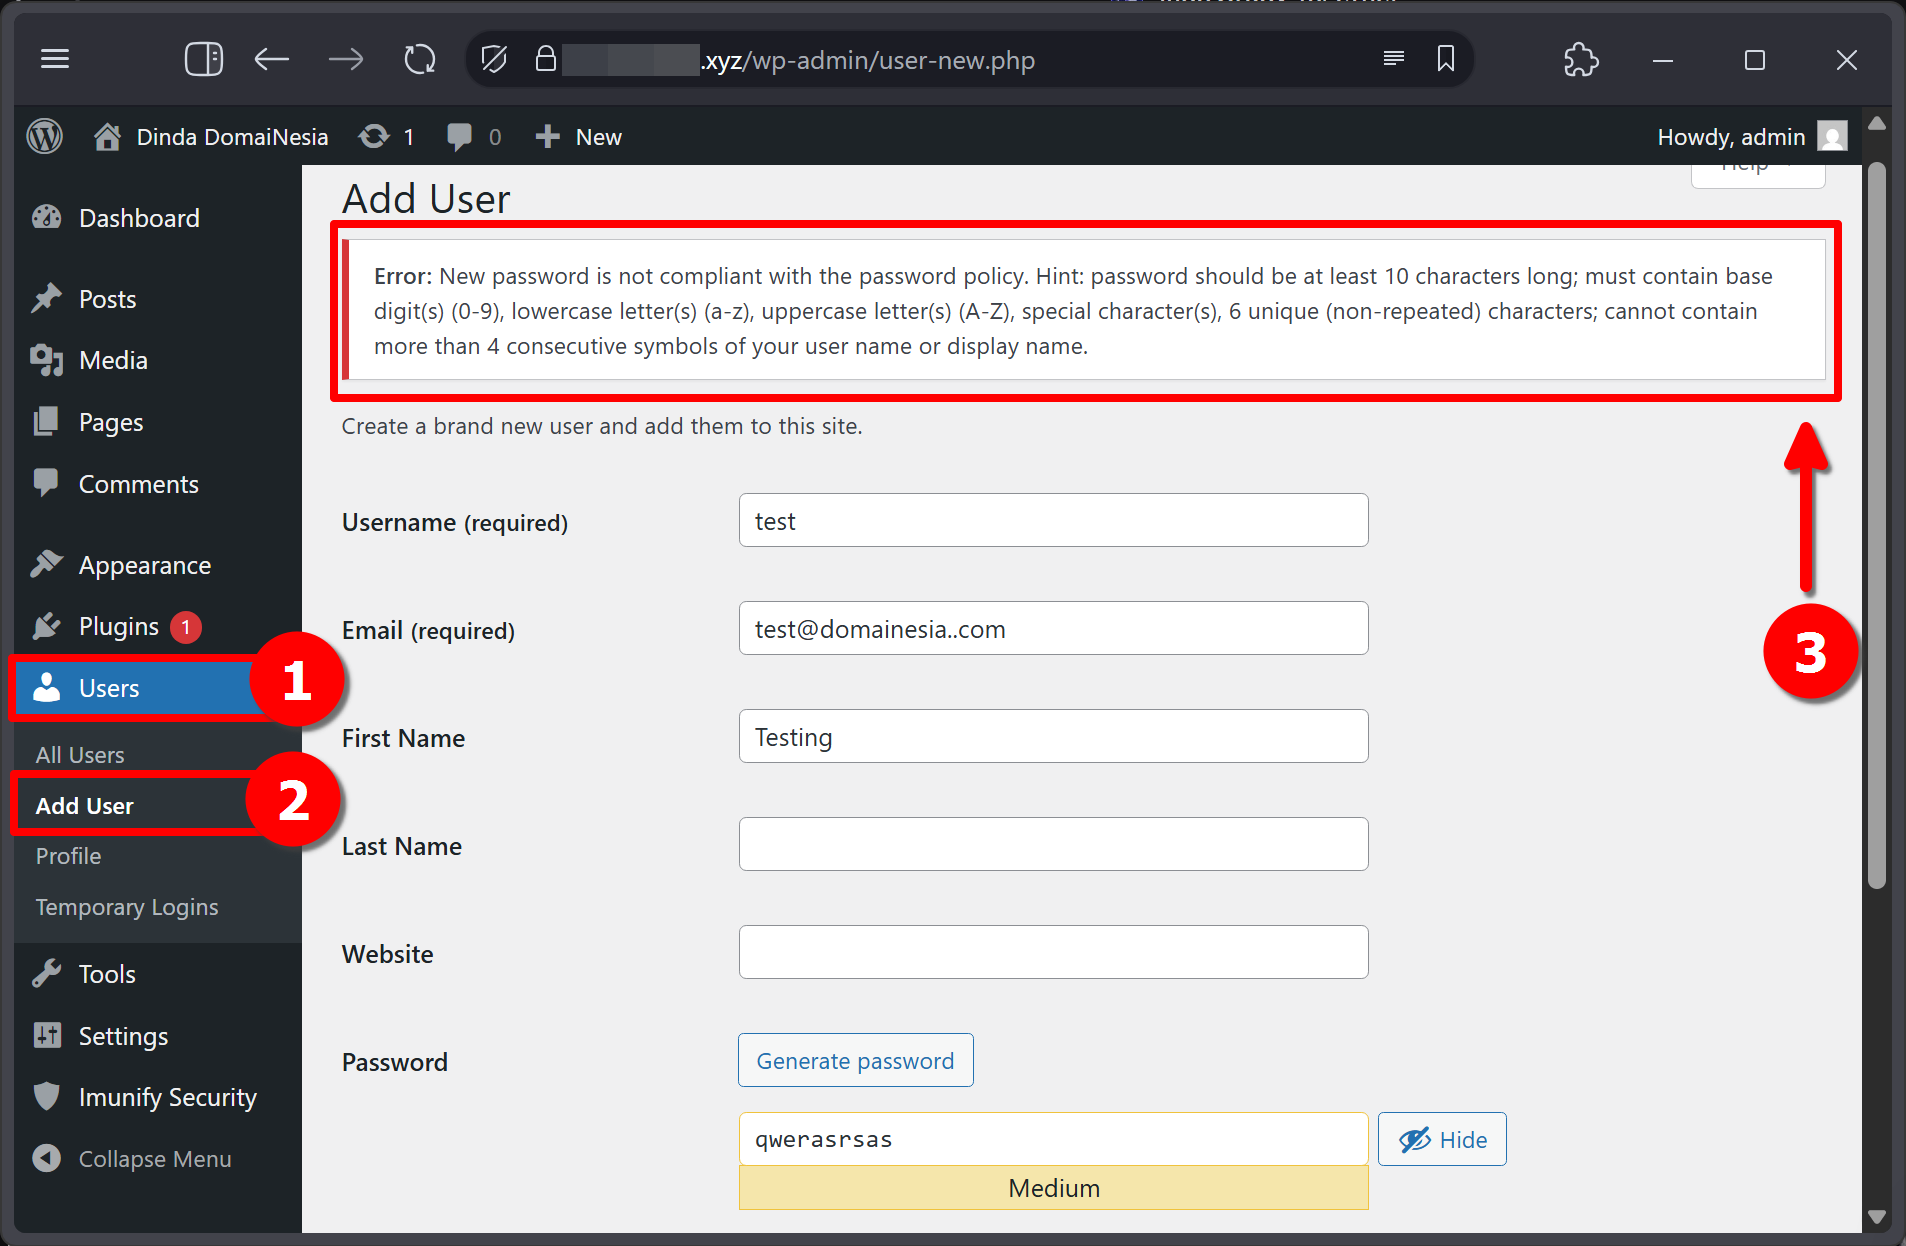Go back with the left arrow
Image resolution: width=1906 pixels, height=1246 pixels.
271,59
